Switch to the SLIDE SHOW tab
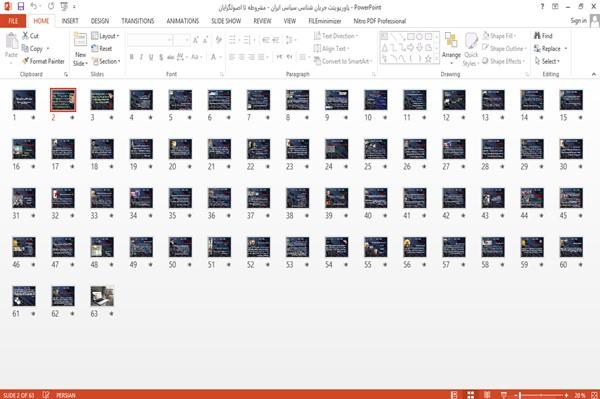600x399 pixels. click(226, 21)
